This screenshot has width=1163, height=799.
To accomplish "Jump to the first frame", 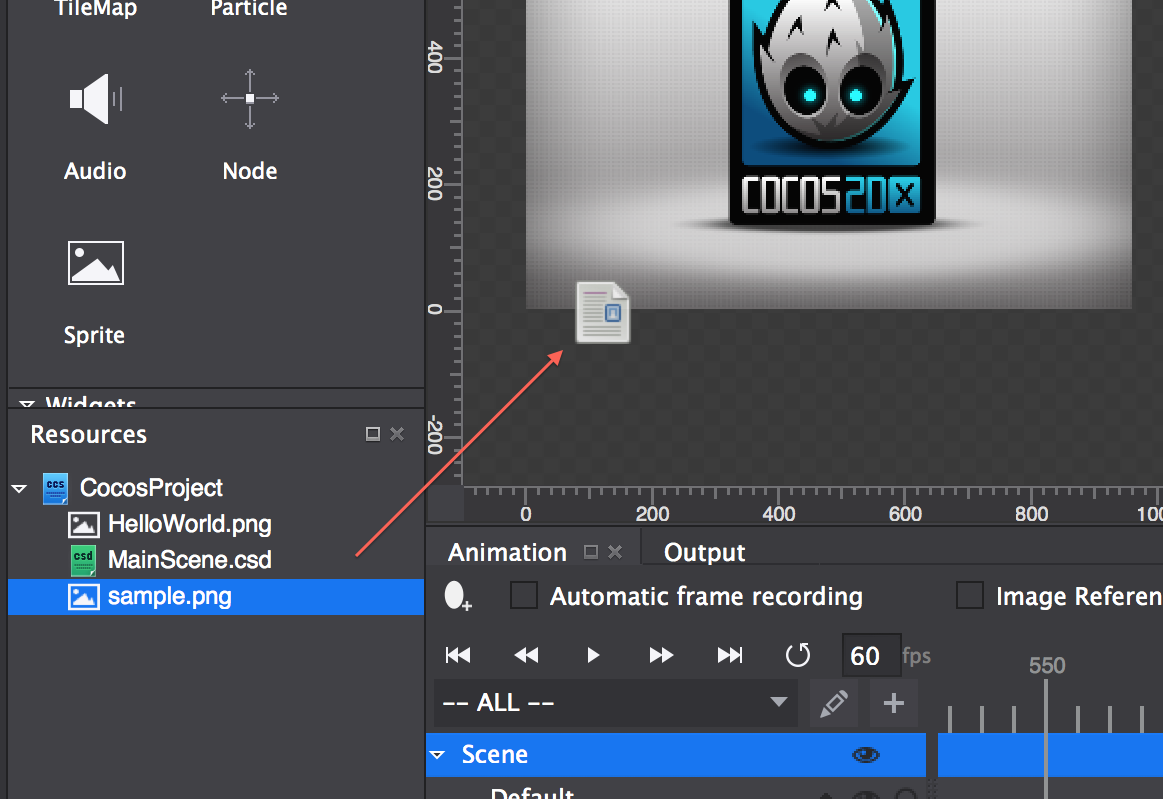I will click(x=458, y=655).
